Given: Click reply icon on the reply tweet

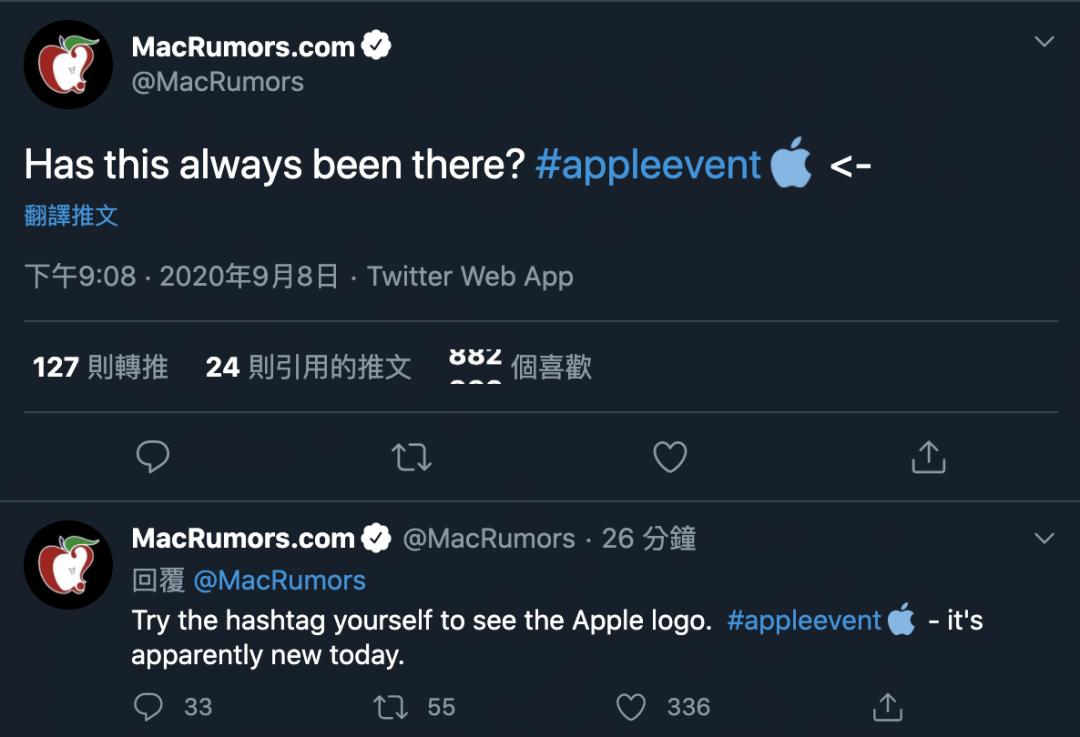Looking at the screenshot, I should (x=148, y=707).
